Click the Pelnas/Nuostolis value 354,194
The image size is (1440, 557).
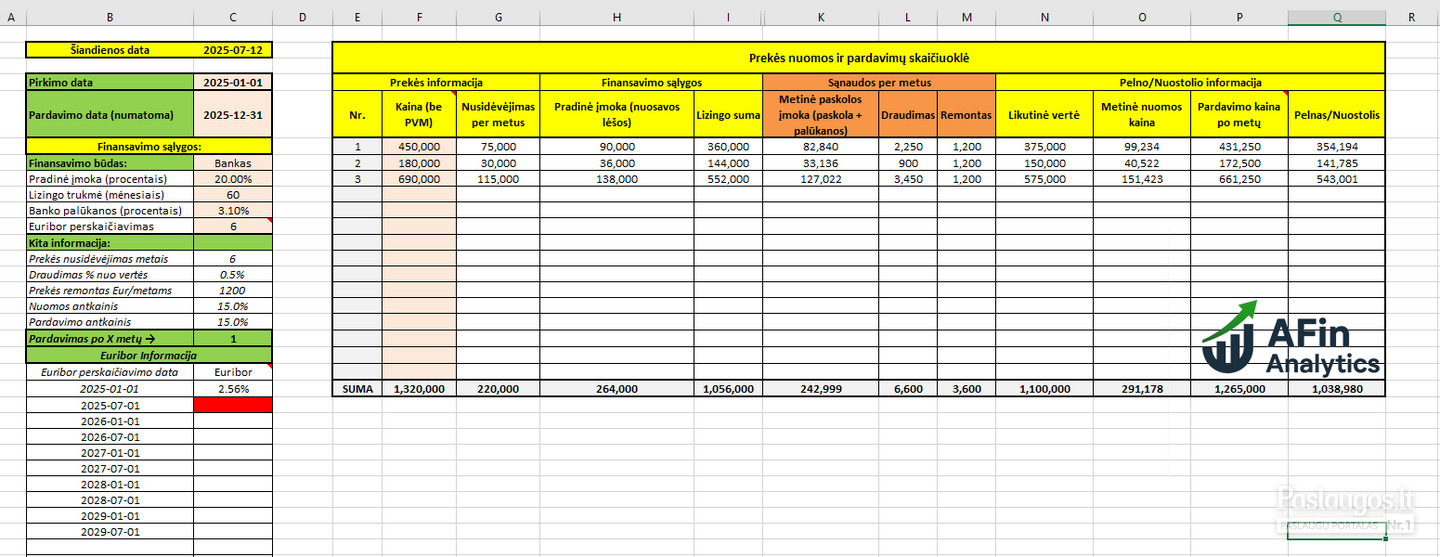1336,146
